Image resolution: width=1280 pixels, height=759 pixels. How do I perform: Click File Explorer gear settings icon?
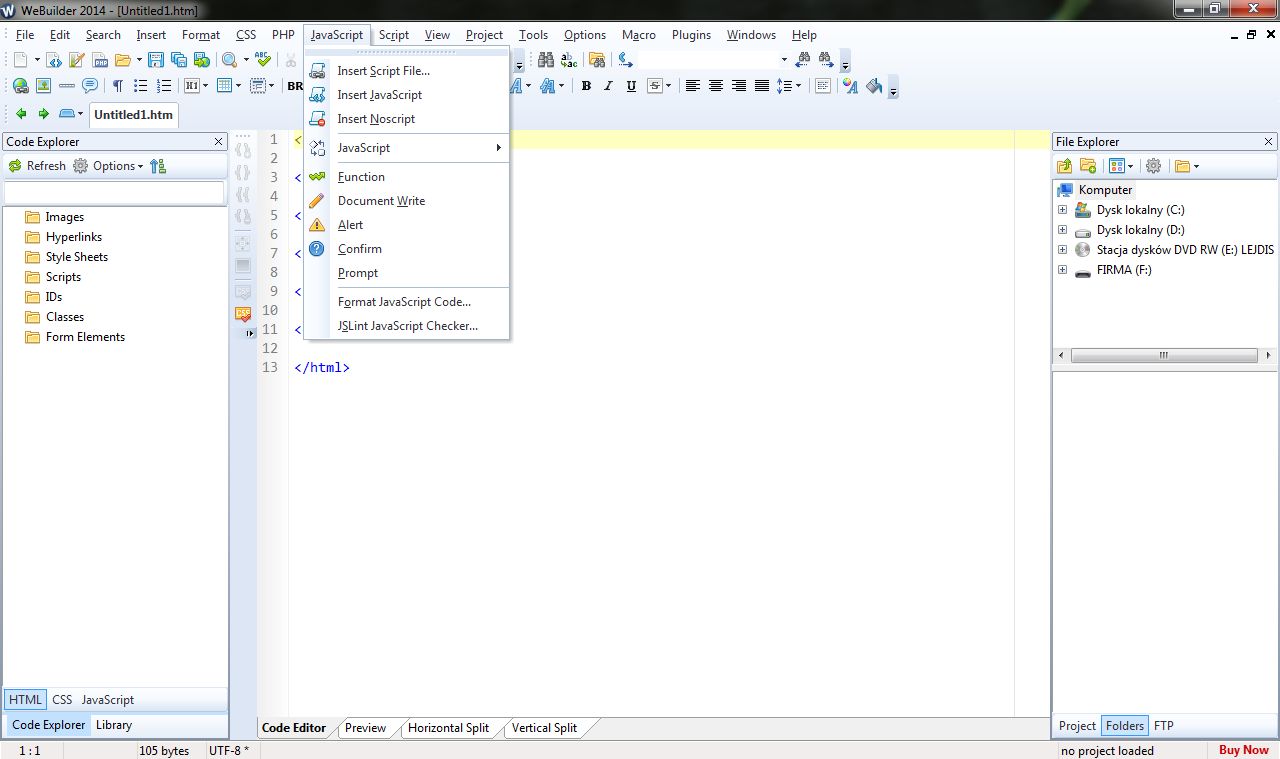(1153, 166)
